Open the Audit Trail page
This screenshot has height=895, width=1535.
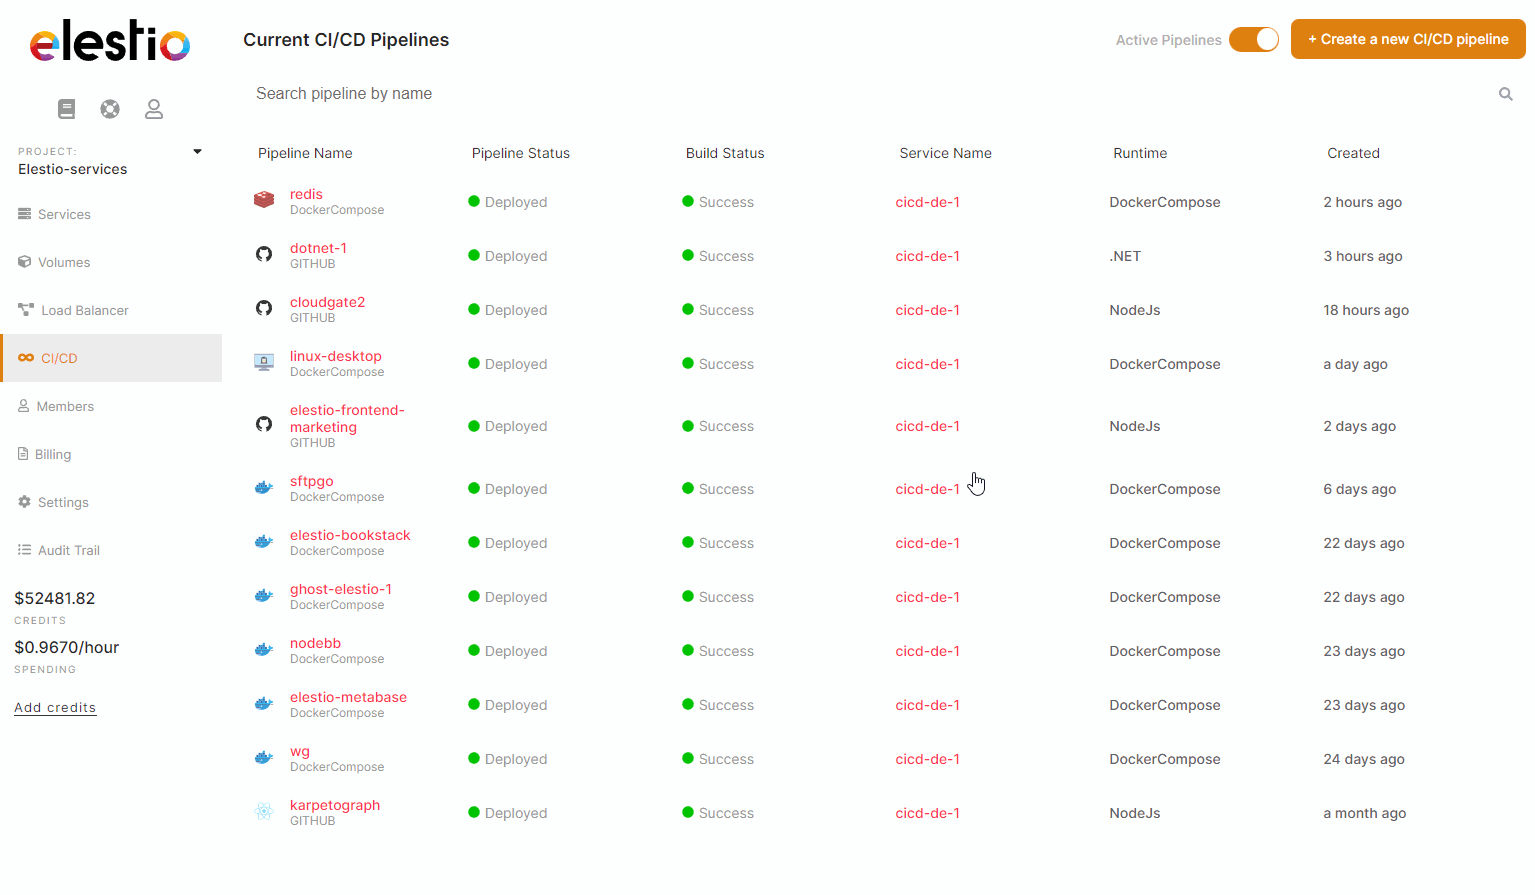tap(68, 550)
